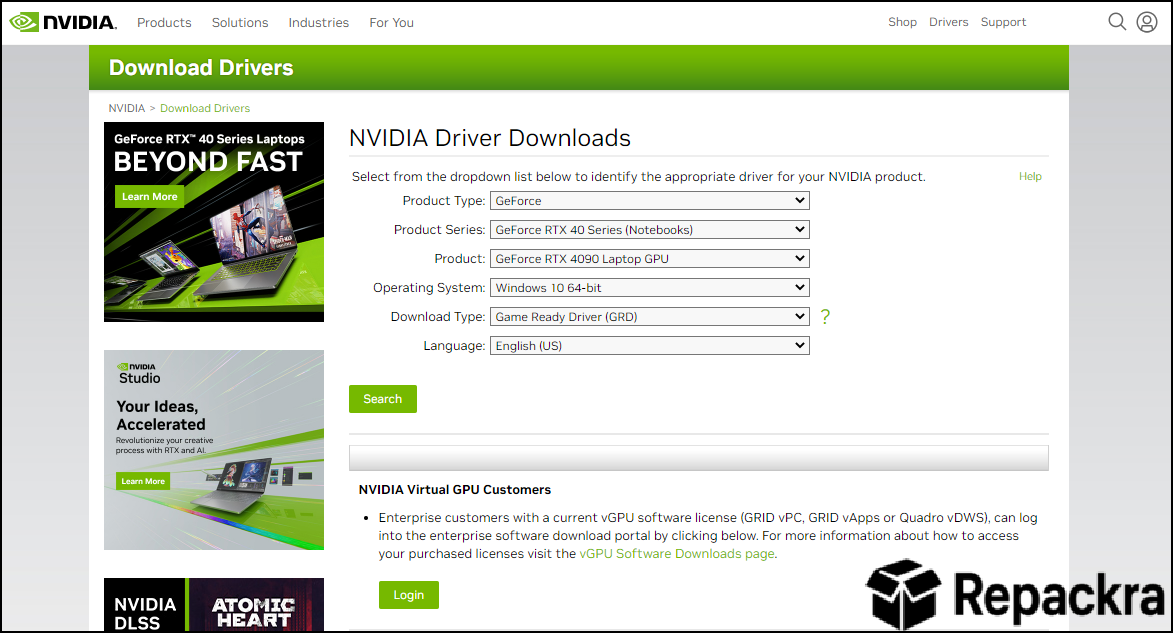
Task: Click Learn More on NVIDIA Studio banner
Action: click(143, 481)
